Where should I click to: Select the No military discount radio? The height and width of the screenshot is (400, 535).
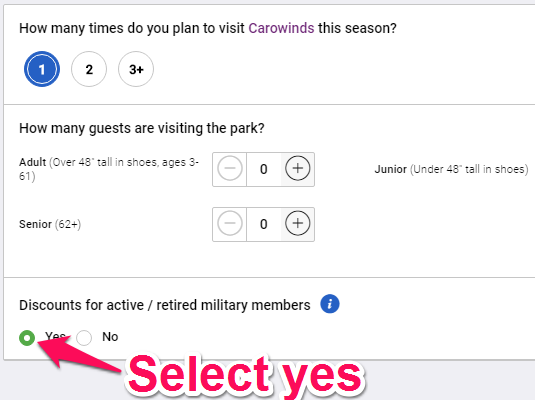84,338
